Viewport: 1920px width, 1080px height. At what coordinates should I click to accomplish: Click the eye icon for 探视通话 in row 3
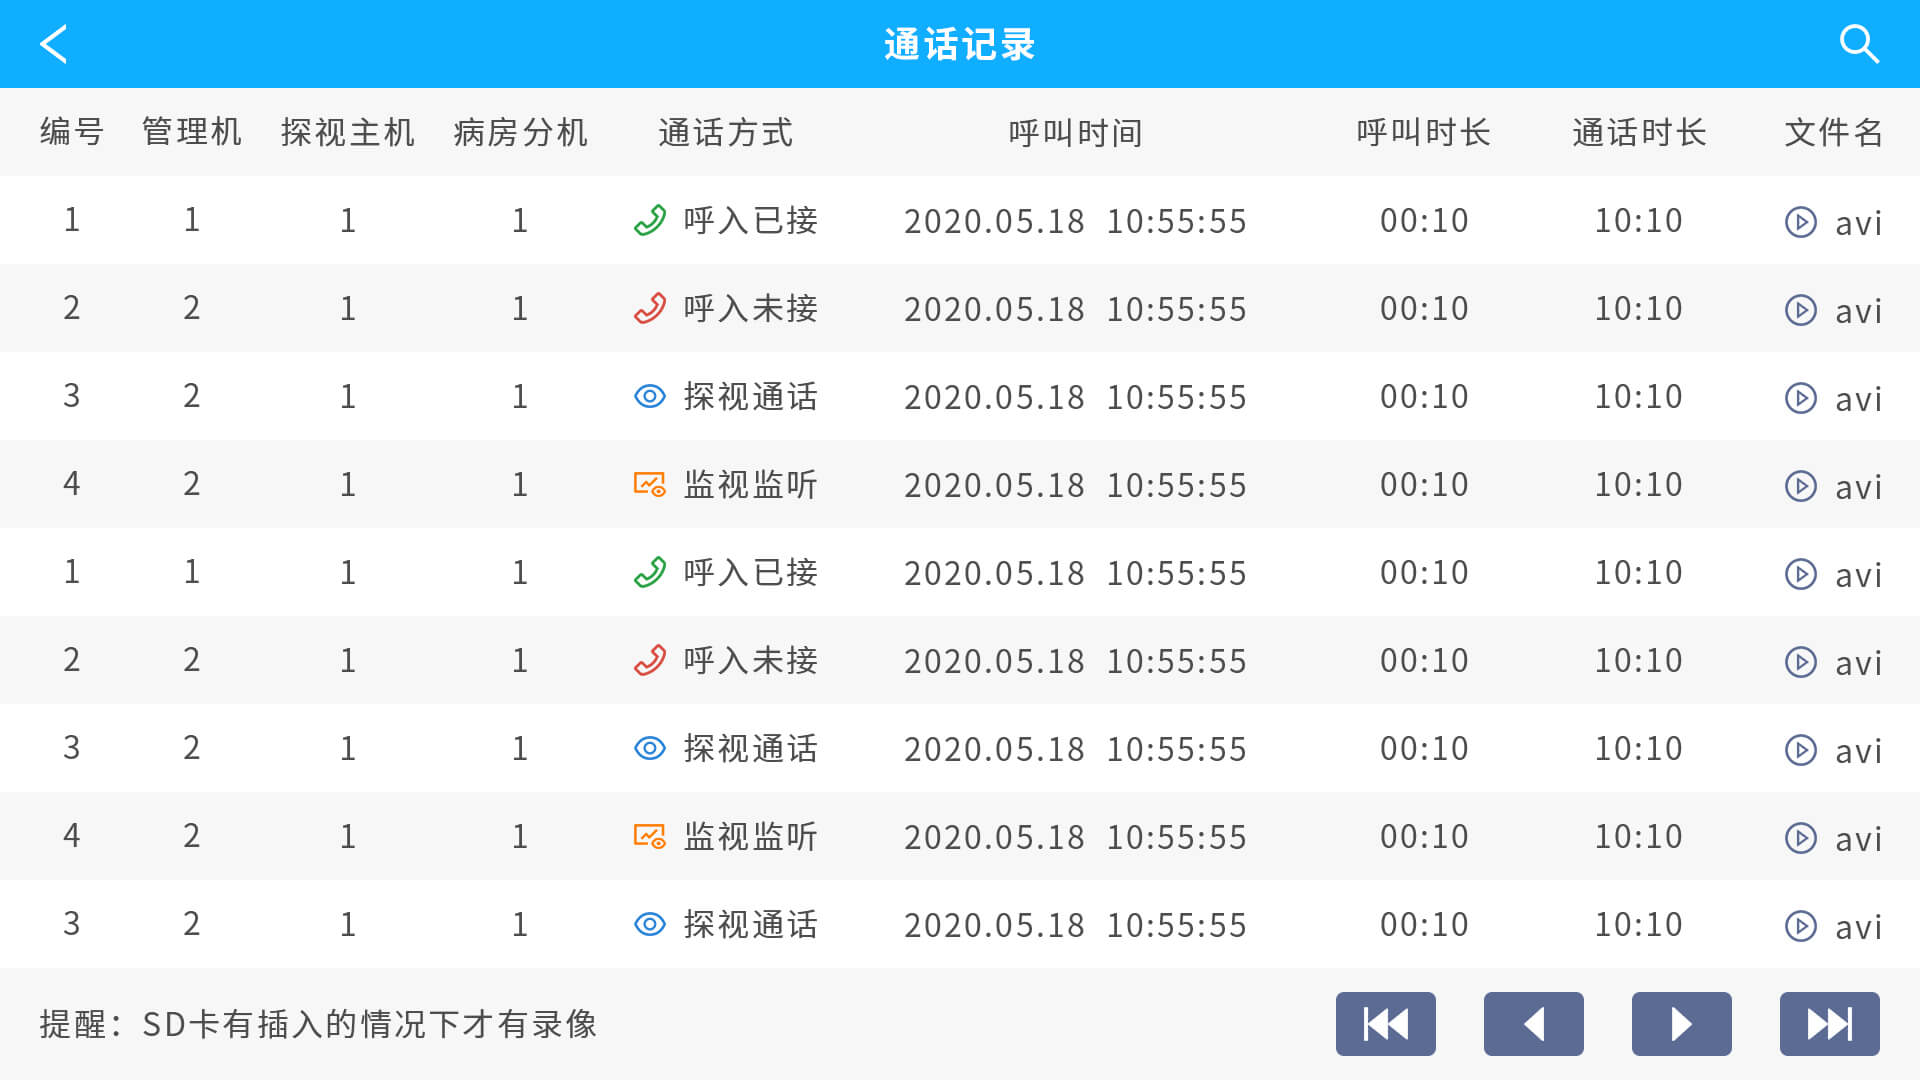(650, 396)
